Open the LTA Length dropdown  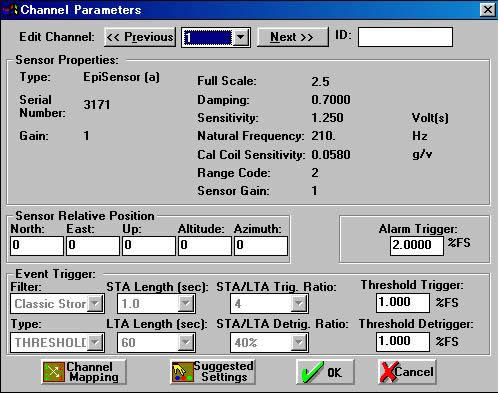pos(185,342)
